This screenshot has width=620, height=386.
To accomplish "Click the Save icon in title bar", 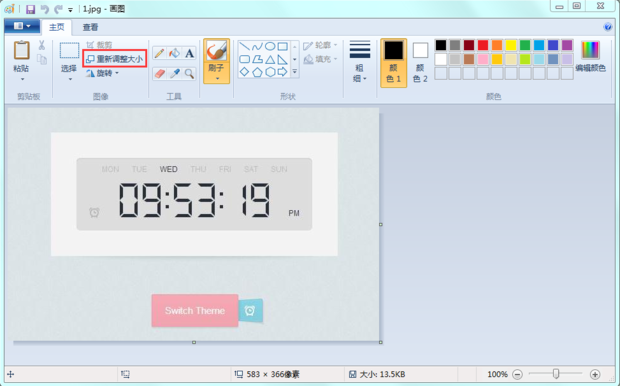I will click(30, 9).
